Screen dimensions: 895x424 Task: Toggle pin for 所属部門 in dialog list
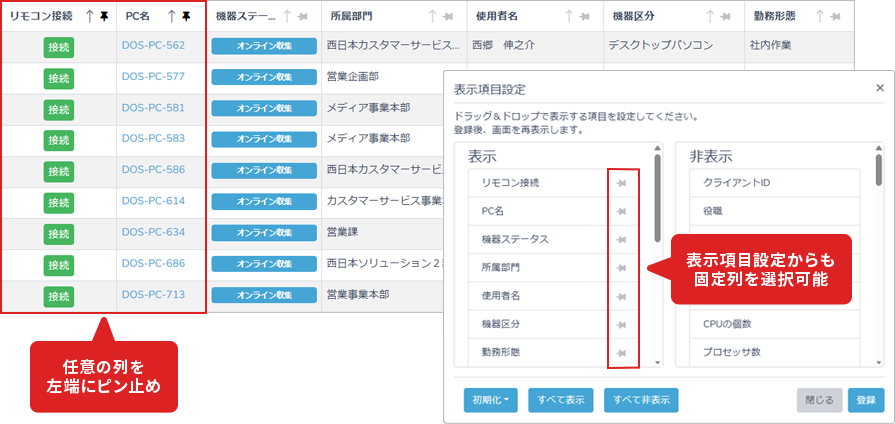pos(622,268)
